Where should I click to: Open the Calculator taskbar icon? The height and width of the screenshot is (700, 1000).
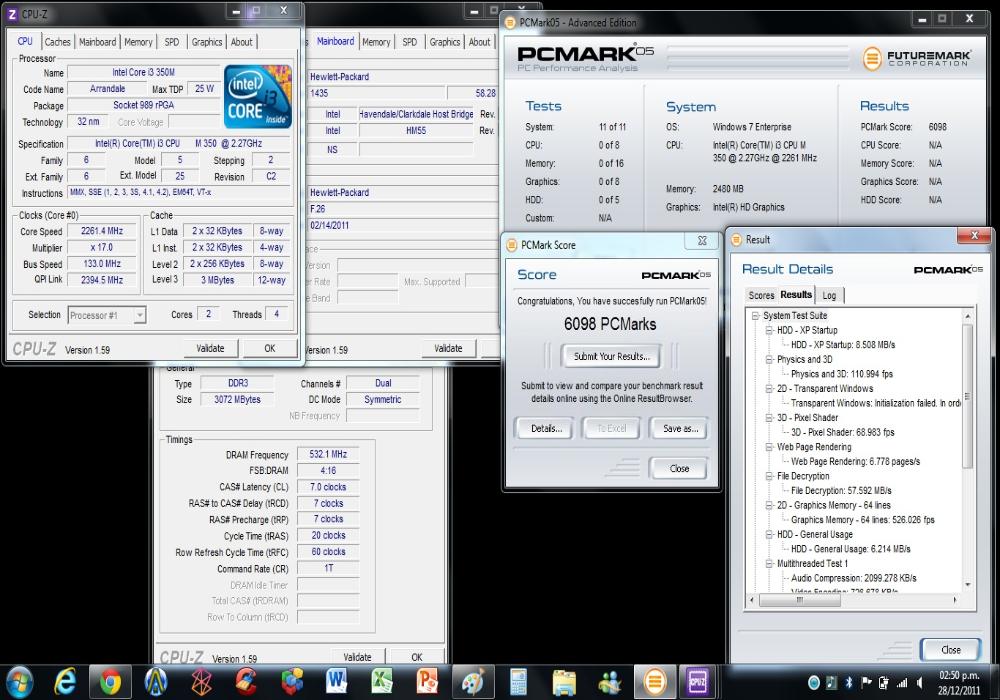coord(518,682)
